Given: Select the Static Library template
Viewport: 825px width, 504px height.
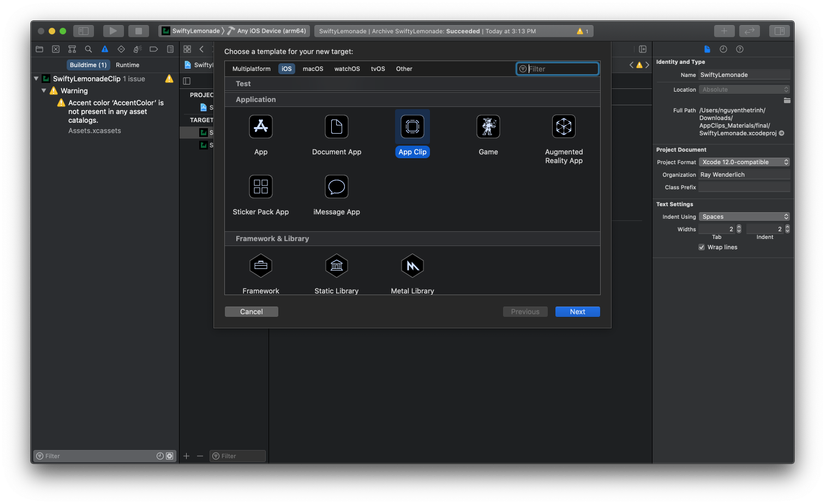Looking at the screenshot, I should pyautogui.click(x=337, y=266).
